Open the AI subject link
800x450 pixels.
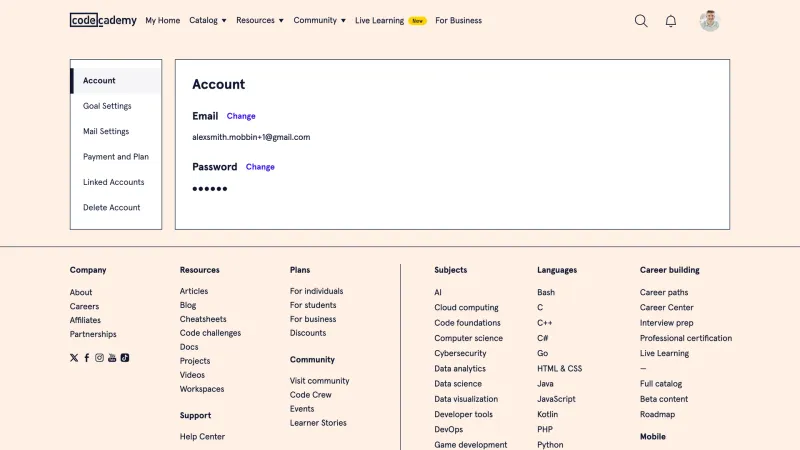[438, 292]
